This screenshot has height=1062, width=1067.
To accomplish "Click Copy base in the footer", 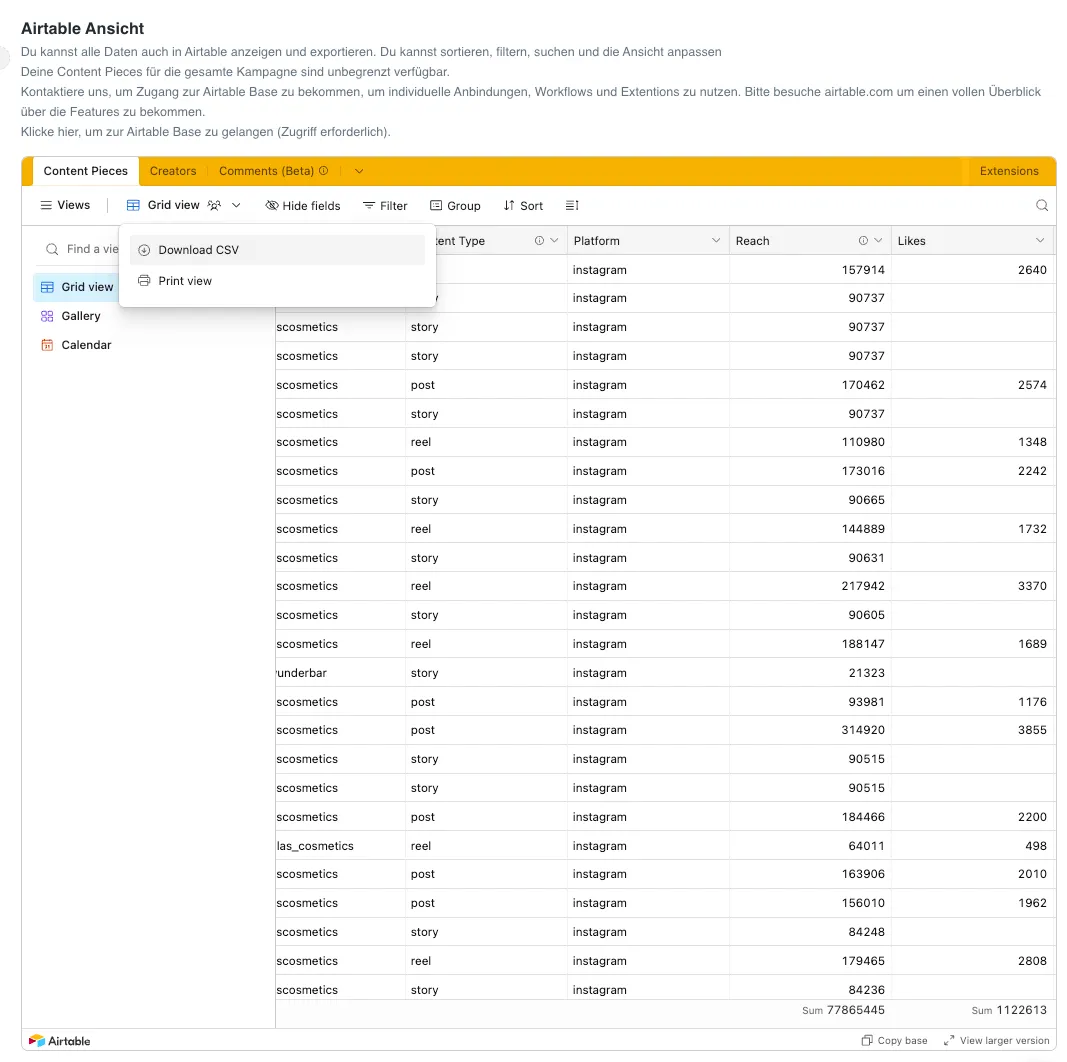I will coord(894,1041).
